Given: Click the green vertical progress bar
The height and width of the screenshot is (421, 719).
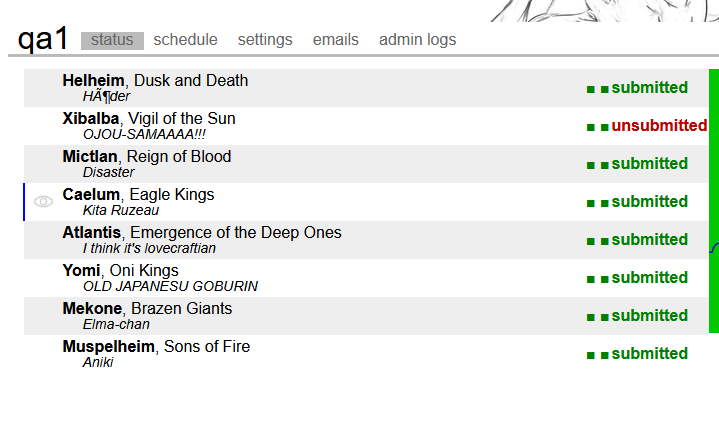Looking at the screenshot, I should coord(713,200).
